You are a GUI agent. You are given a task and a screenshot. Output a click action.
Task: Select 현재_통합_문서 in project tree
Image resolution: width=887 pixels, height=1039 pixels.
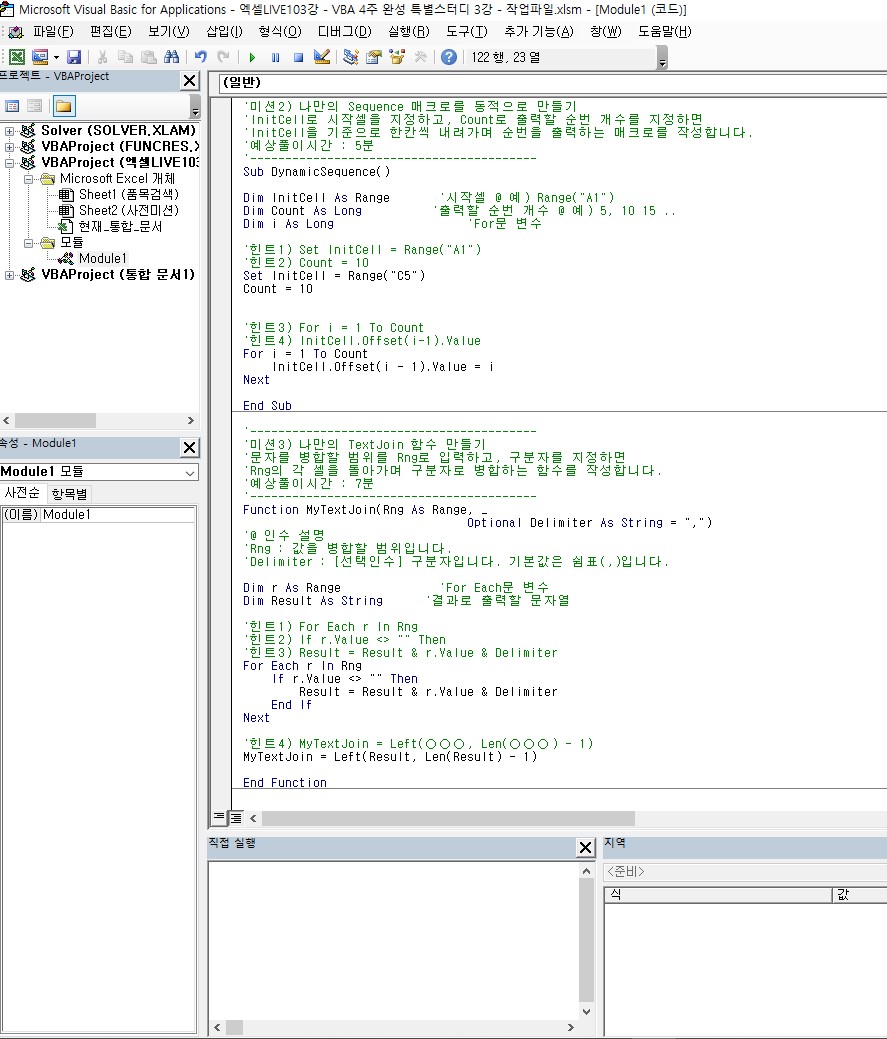(x=120, y=227)
